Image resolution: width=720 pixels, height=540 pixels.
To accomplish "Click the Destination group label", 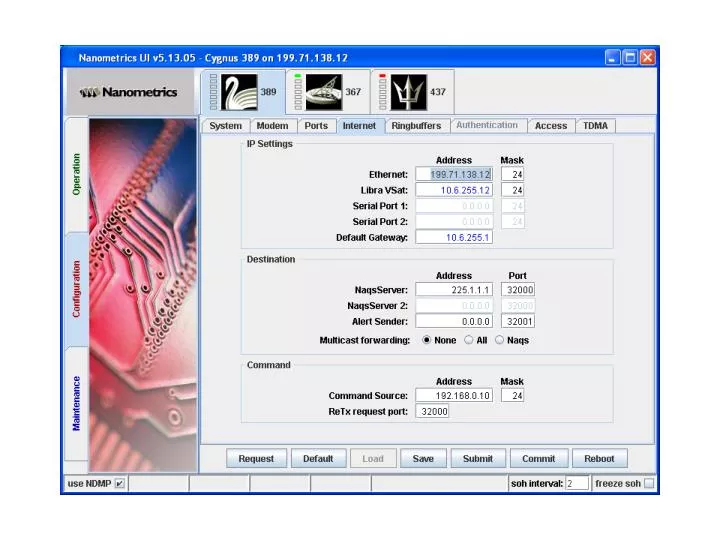I will (271, 259).
